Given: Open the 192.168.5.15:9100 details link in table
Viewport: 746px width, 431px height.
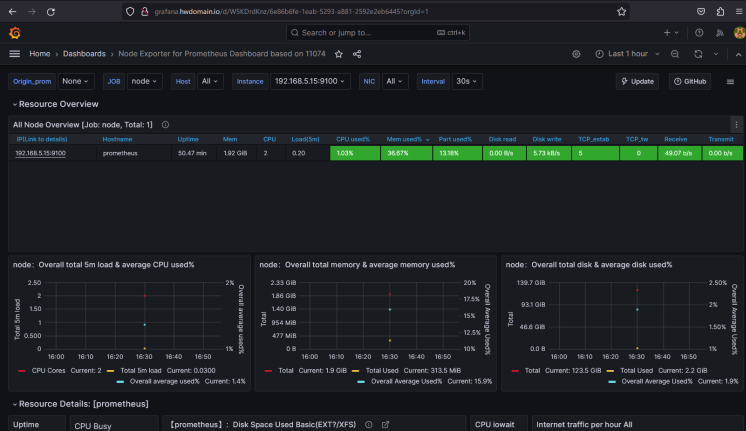Looking at the screenshot, I should tap(41, 153).
